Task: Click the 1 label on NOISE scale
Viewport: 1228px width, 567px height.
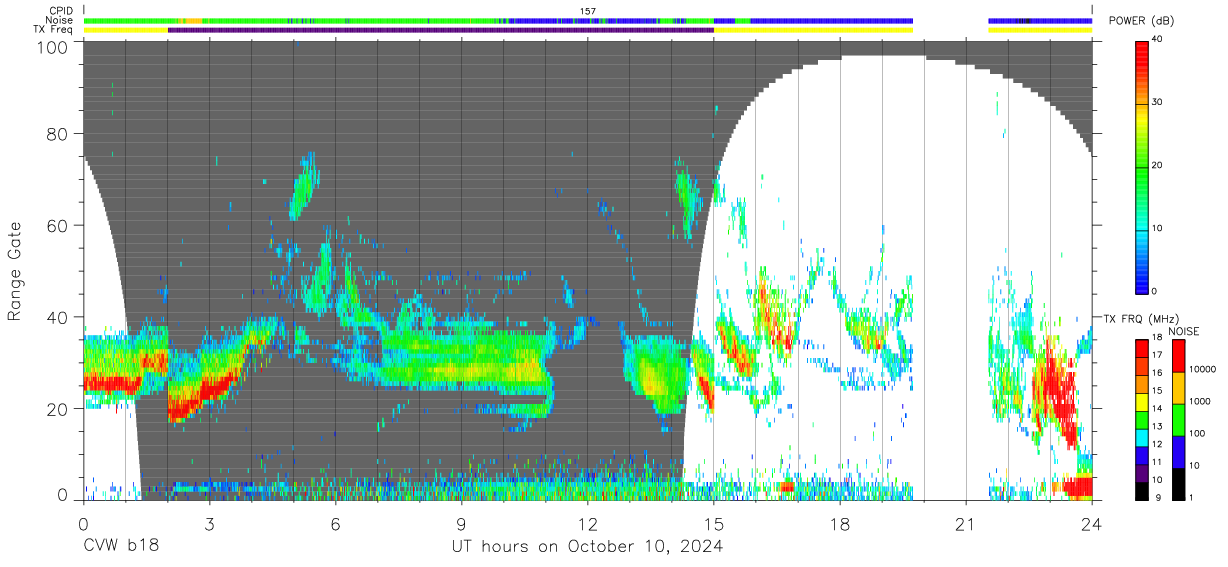Action: point(1192,497)
